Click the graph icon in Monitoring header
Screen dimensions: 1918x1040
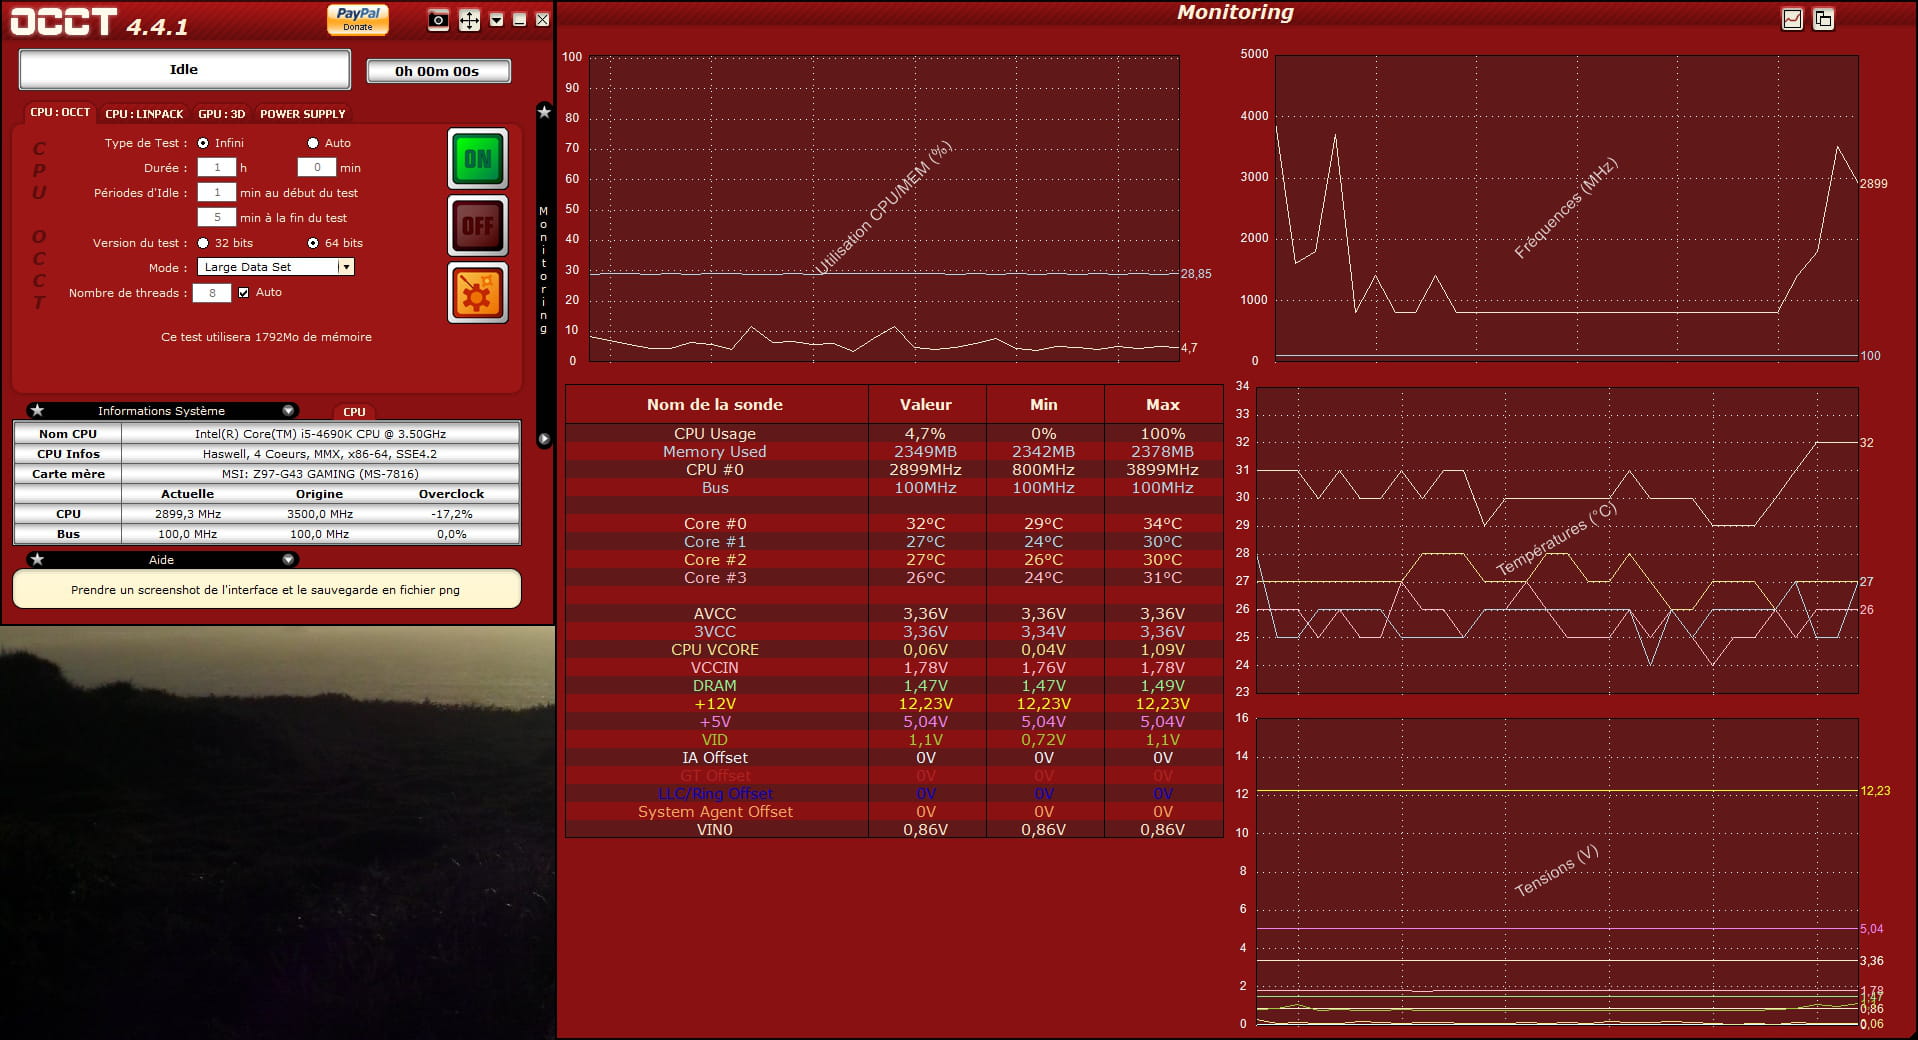1792,19
